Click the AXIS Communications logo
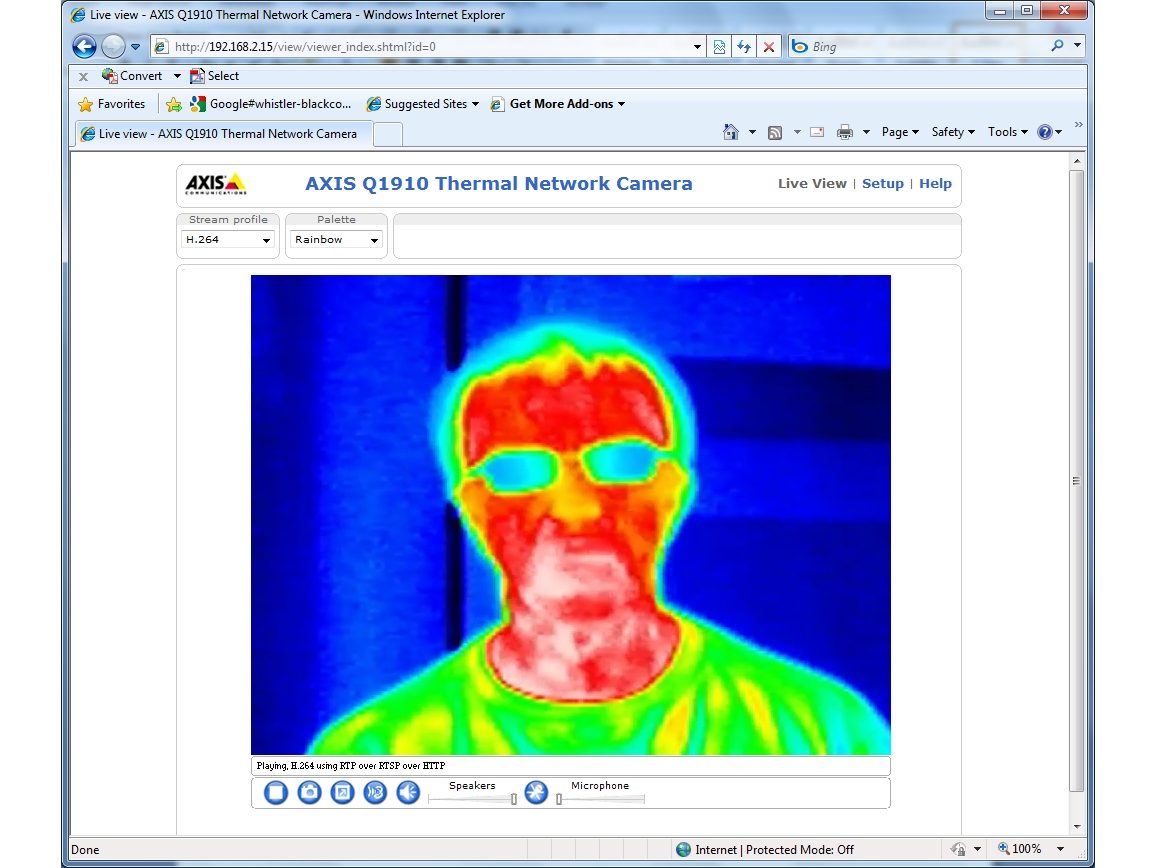The image size is (1157, 868). click(x=215, y=184)
